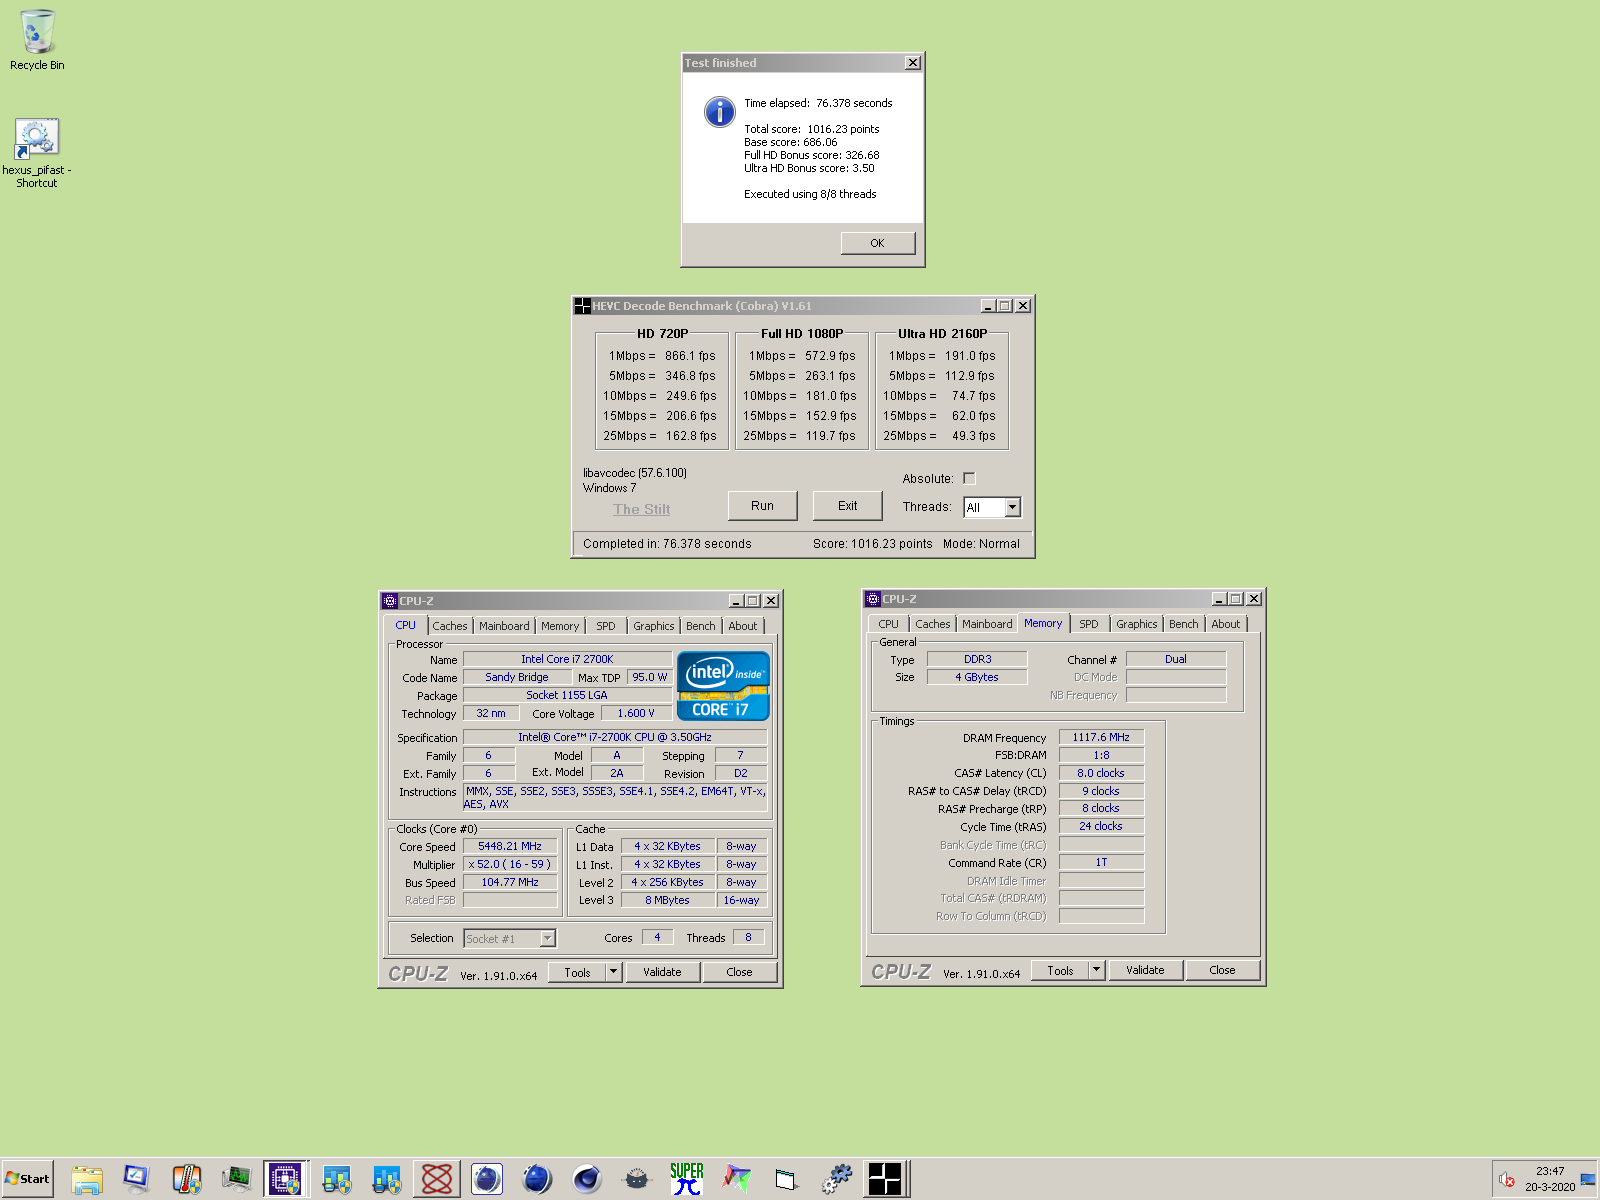Click the Core Speed 5448.21 MHz field
The width and height of the screenshot is (1600, 1200).
[510, 846]
